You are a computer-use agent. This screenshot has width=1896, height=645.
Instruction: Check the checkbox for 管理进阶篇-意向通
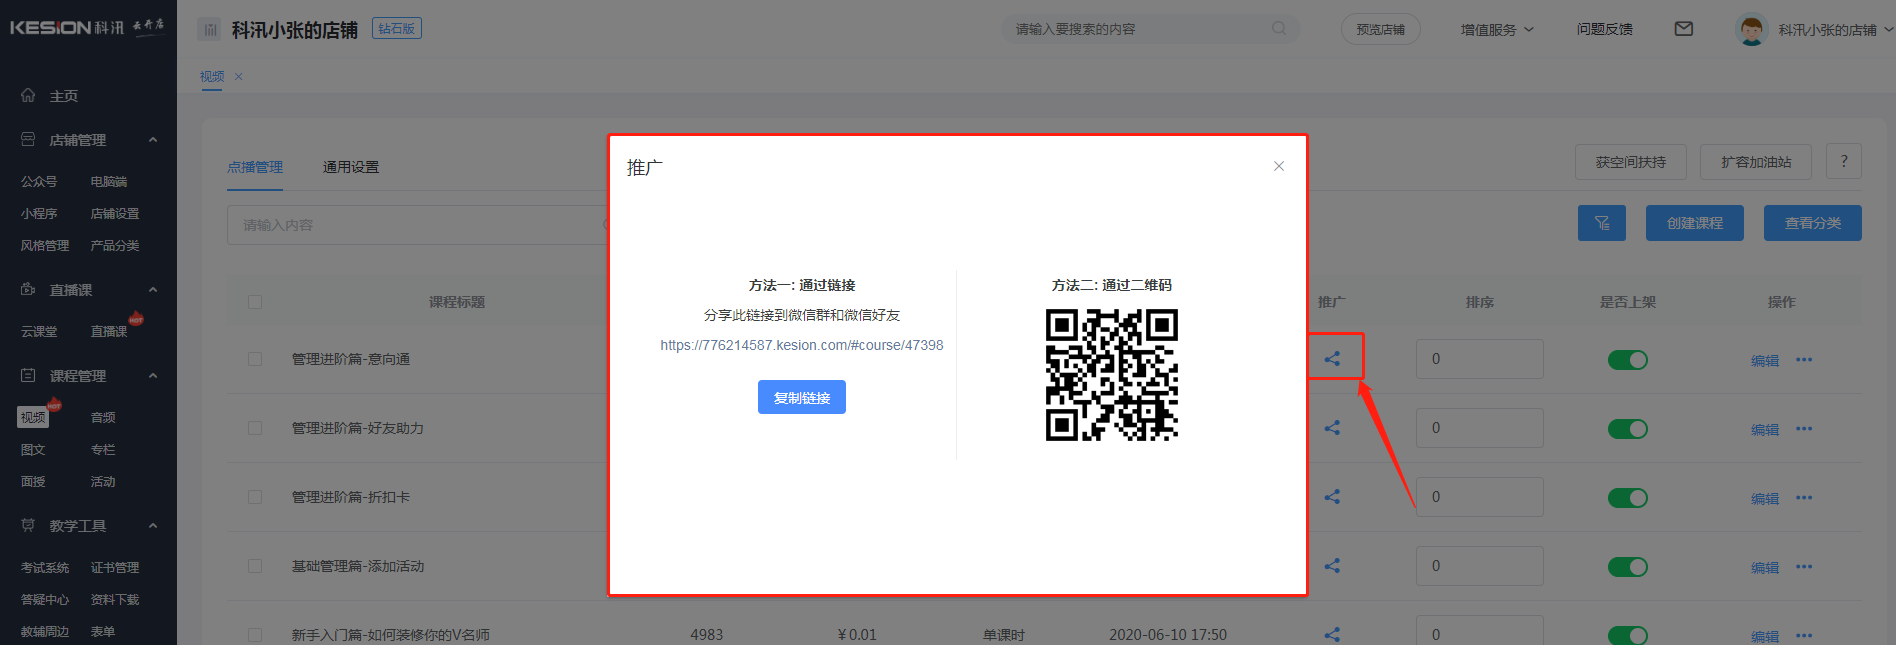pyautogui.click(x=255, y=359)
